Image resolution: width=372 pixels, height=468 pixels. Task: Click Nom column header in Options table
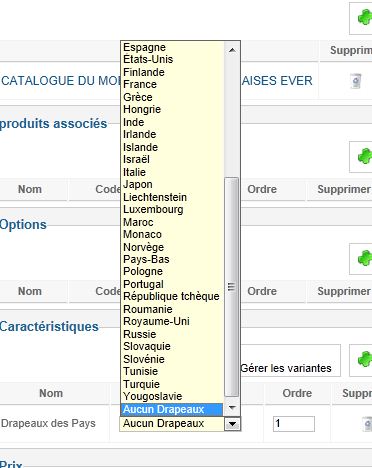pyautogui.click(x=30, y=291)
